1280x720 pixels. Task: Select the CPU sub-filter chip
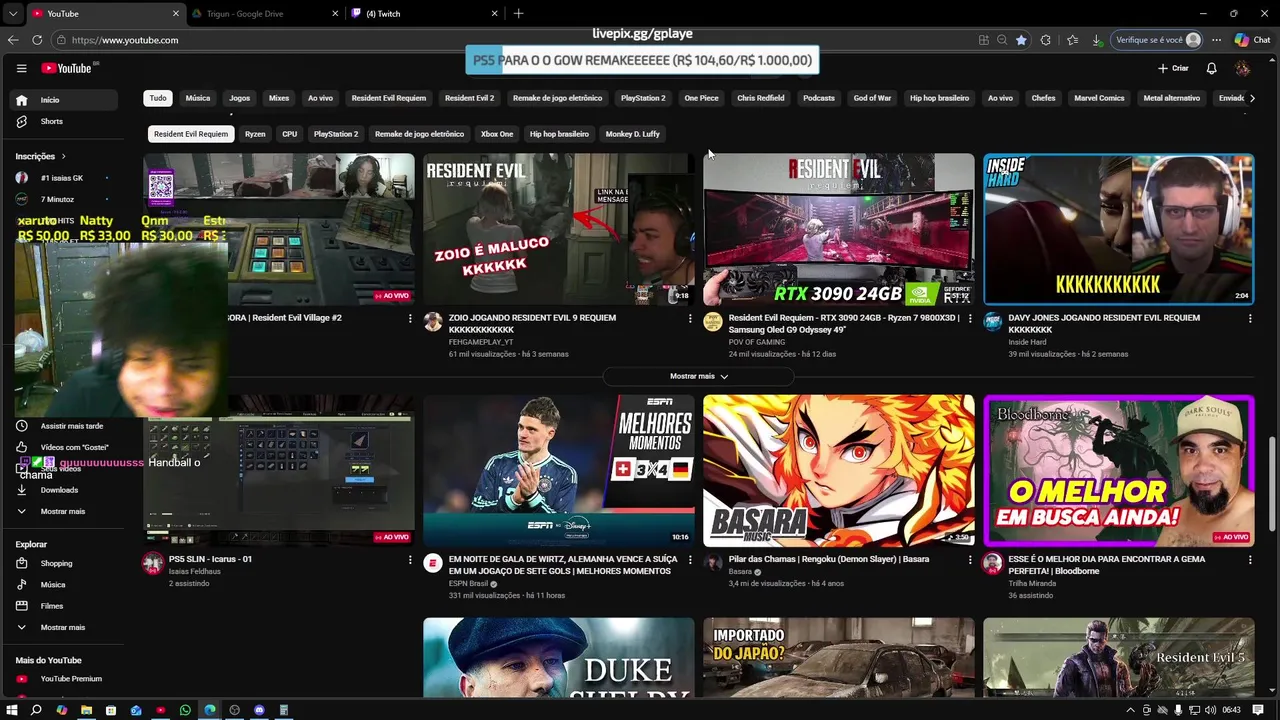[x=289, y=134]
